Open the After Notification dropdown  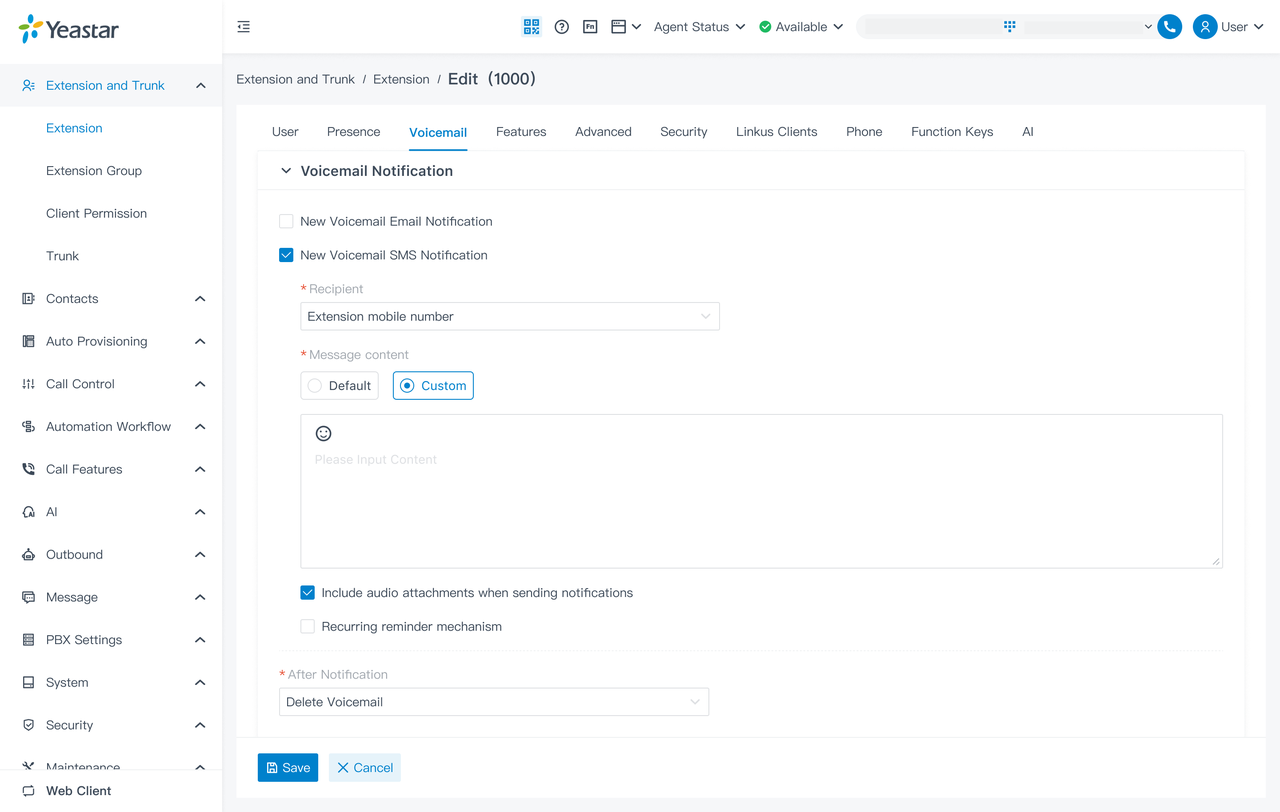[x=494, y=702]
